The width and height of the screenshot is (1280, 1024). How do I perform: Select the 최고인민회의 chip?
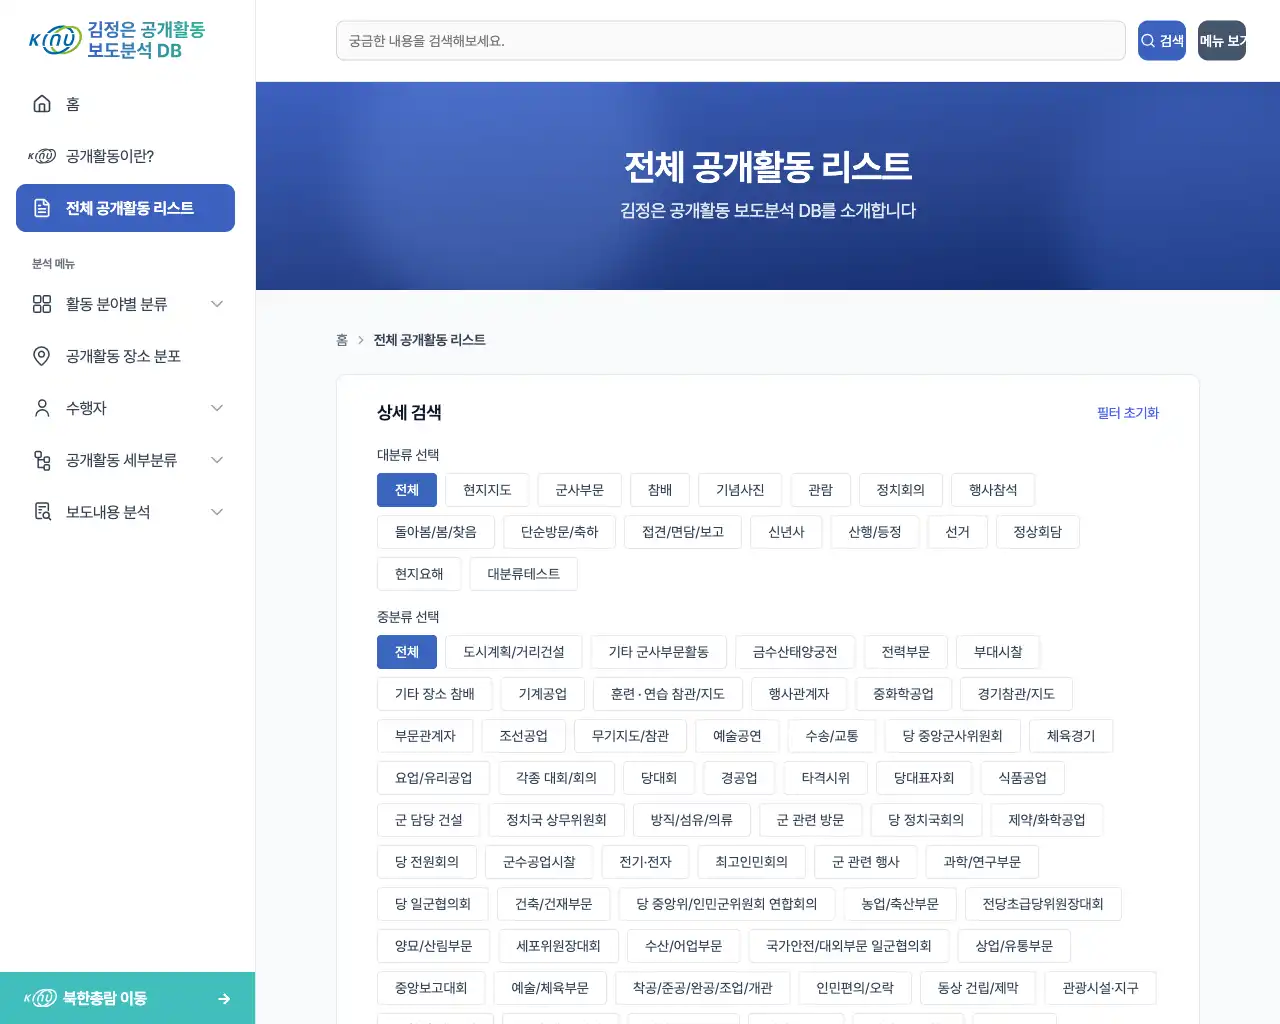pos(752,862)
